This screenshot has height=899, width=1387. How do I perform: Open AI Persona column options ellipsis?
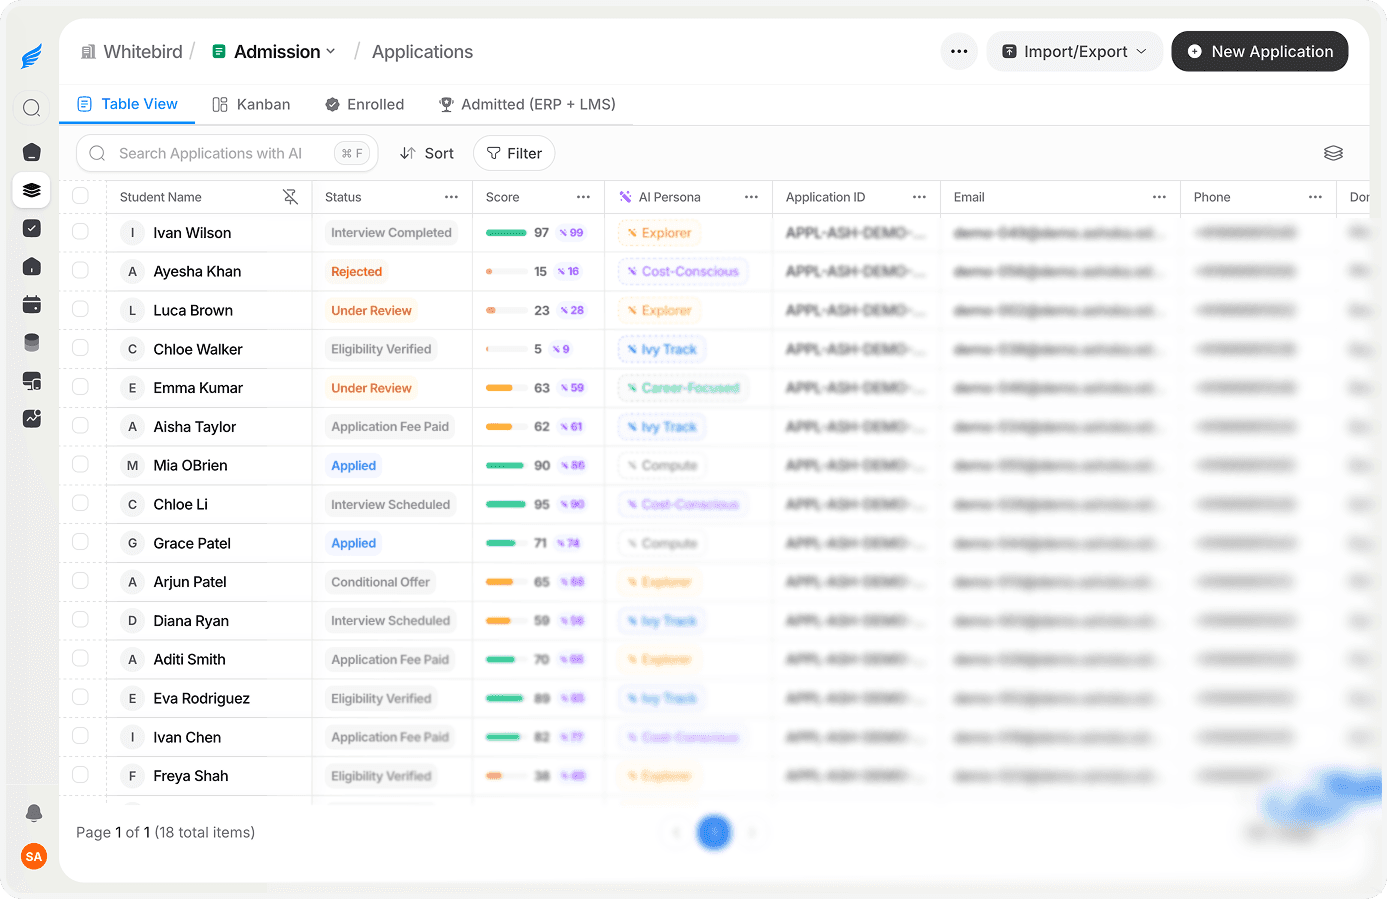click(752, 197)
